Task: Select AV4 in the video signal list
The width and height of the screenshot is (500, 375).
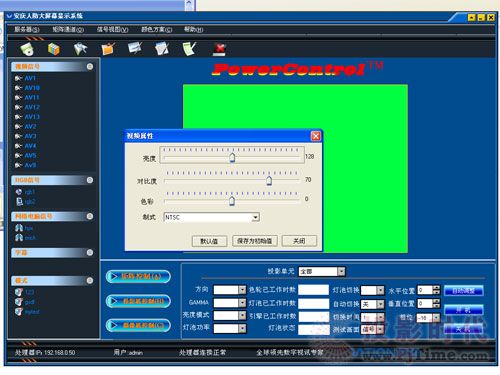Action: click(x=30, y=146)
